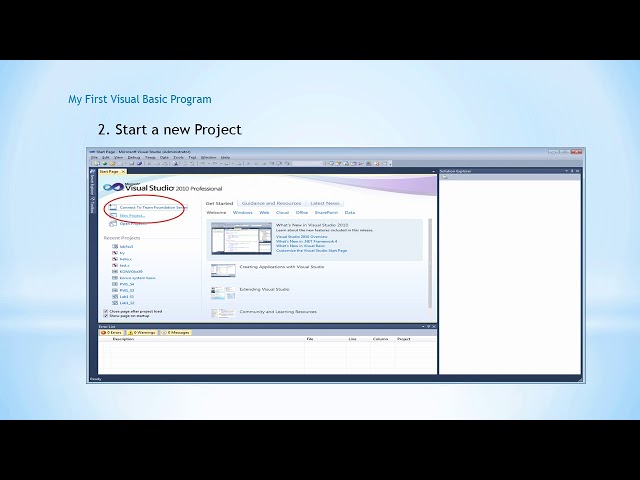Open the Debug menu
This screenshot has height=480, width=640.
coord(134,157)
